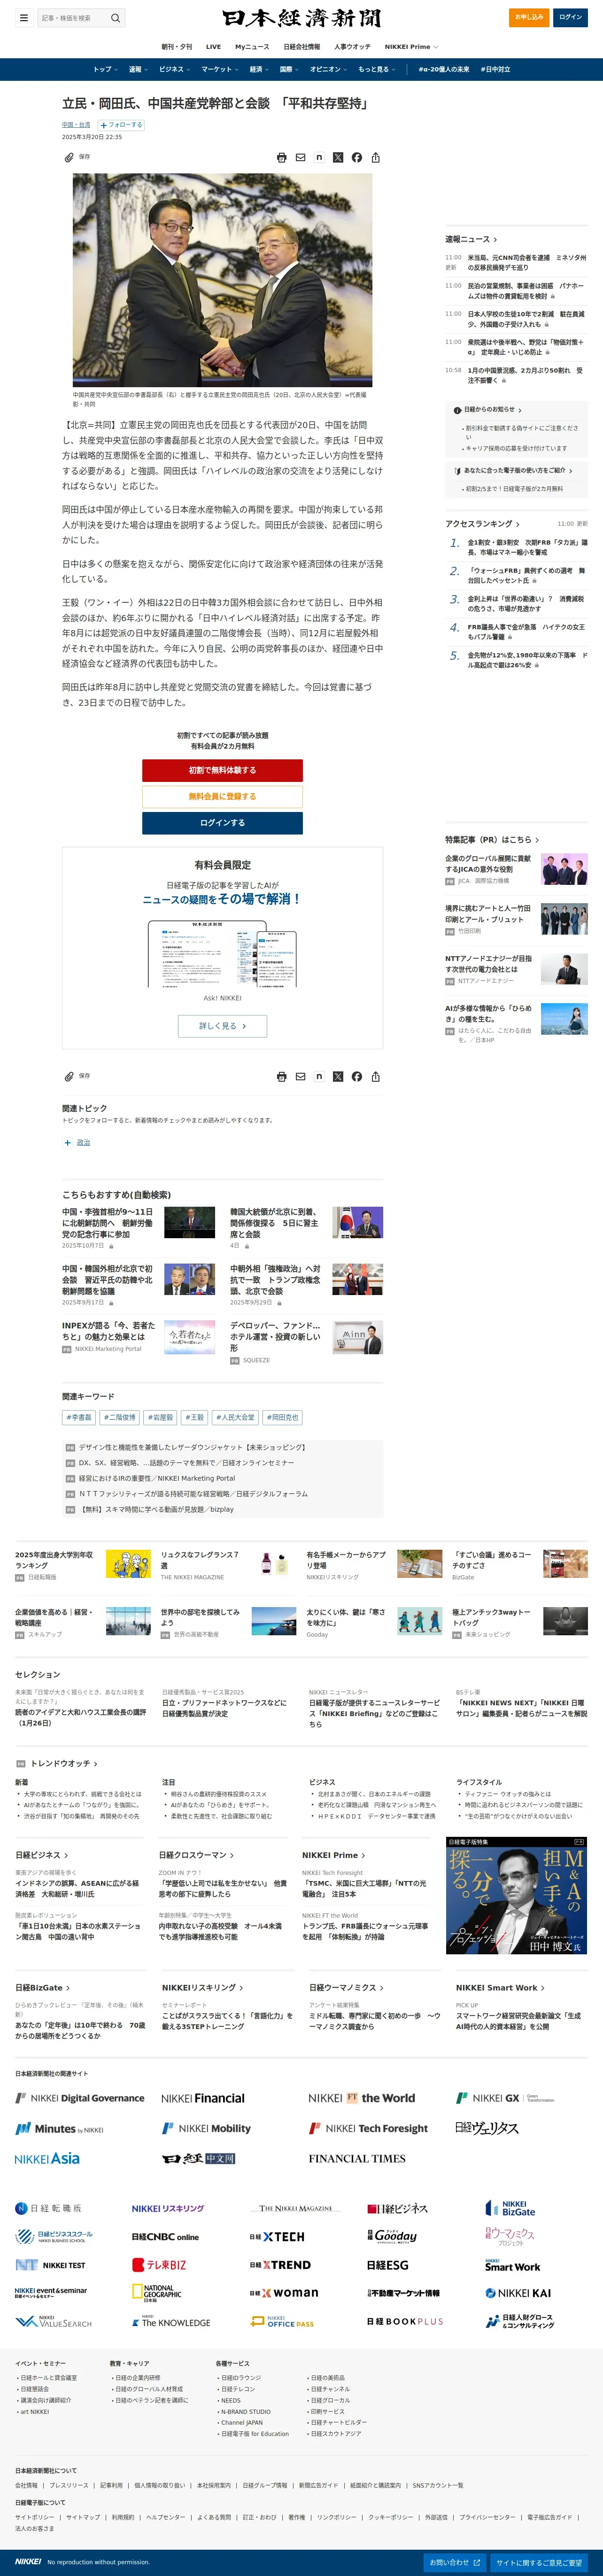The image size is (603, 2576).
Task: Open the テレ東BIZ logo link
Action: (x=159, y=2265)
